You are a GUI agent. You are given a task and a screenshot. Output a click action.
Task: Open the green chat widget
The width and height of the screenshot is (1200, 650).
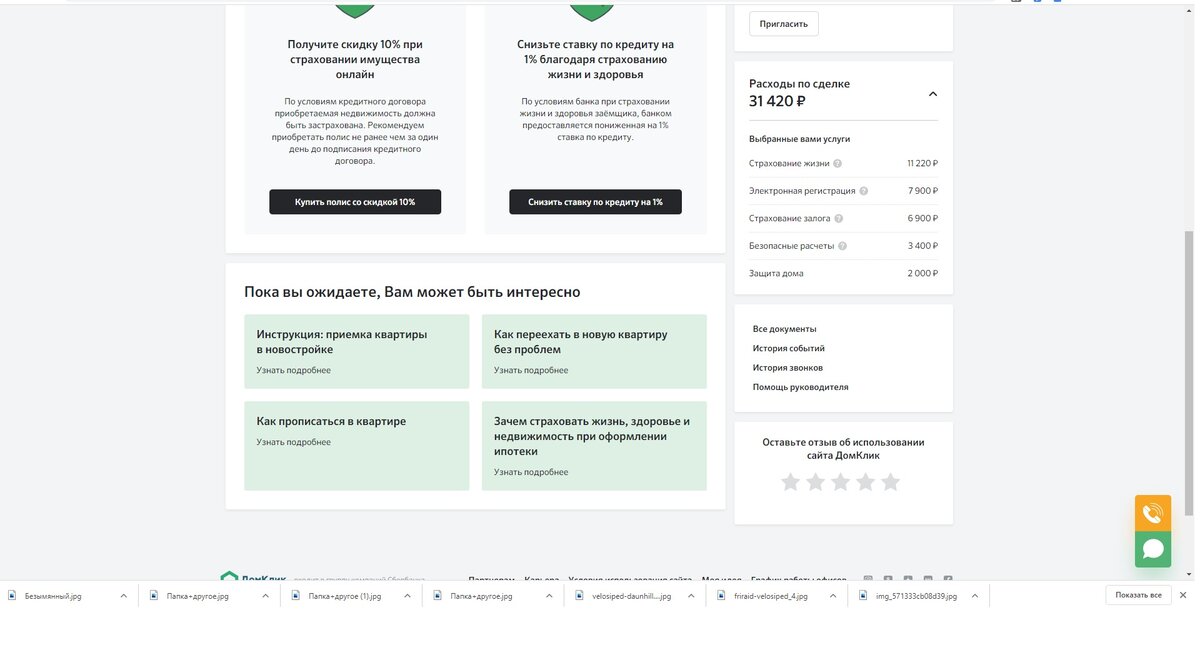click(x=1153, y=549)
